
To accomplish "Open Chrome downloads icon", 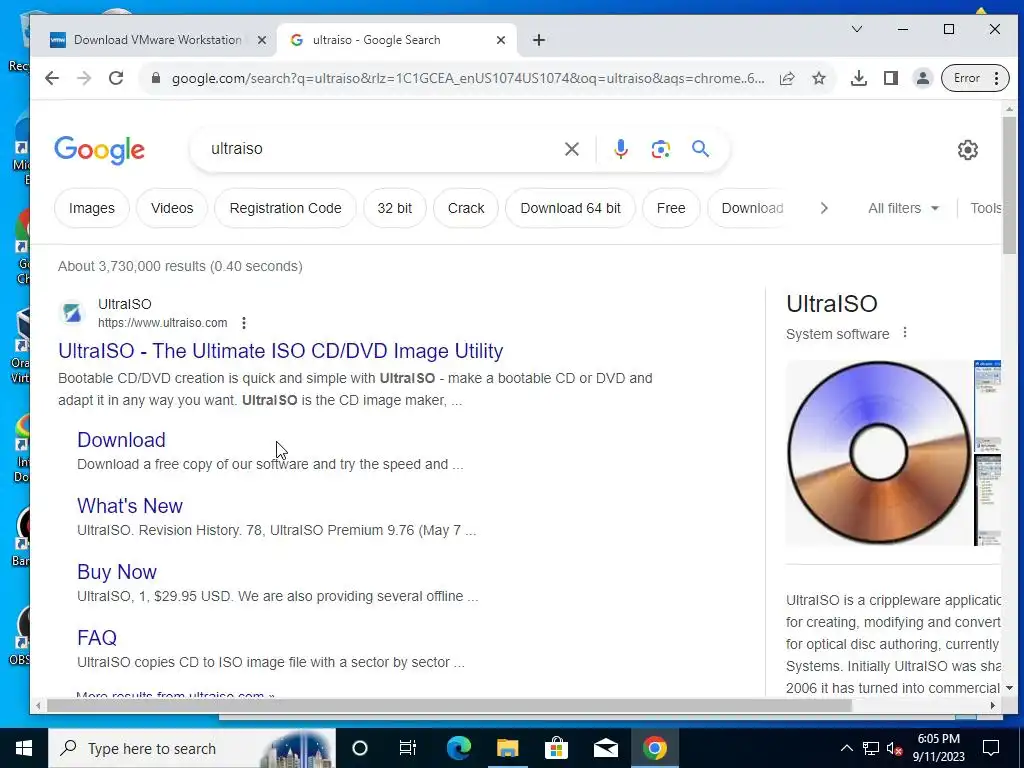I will tap(859, 78).
